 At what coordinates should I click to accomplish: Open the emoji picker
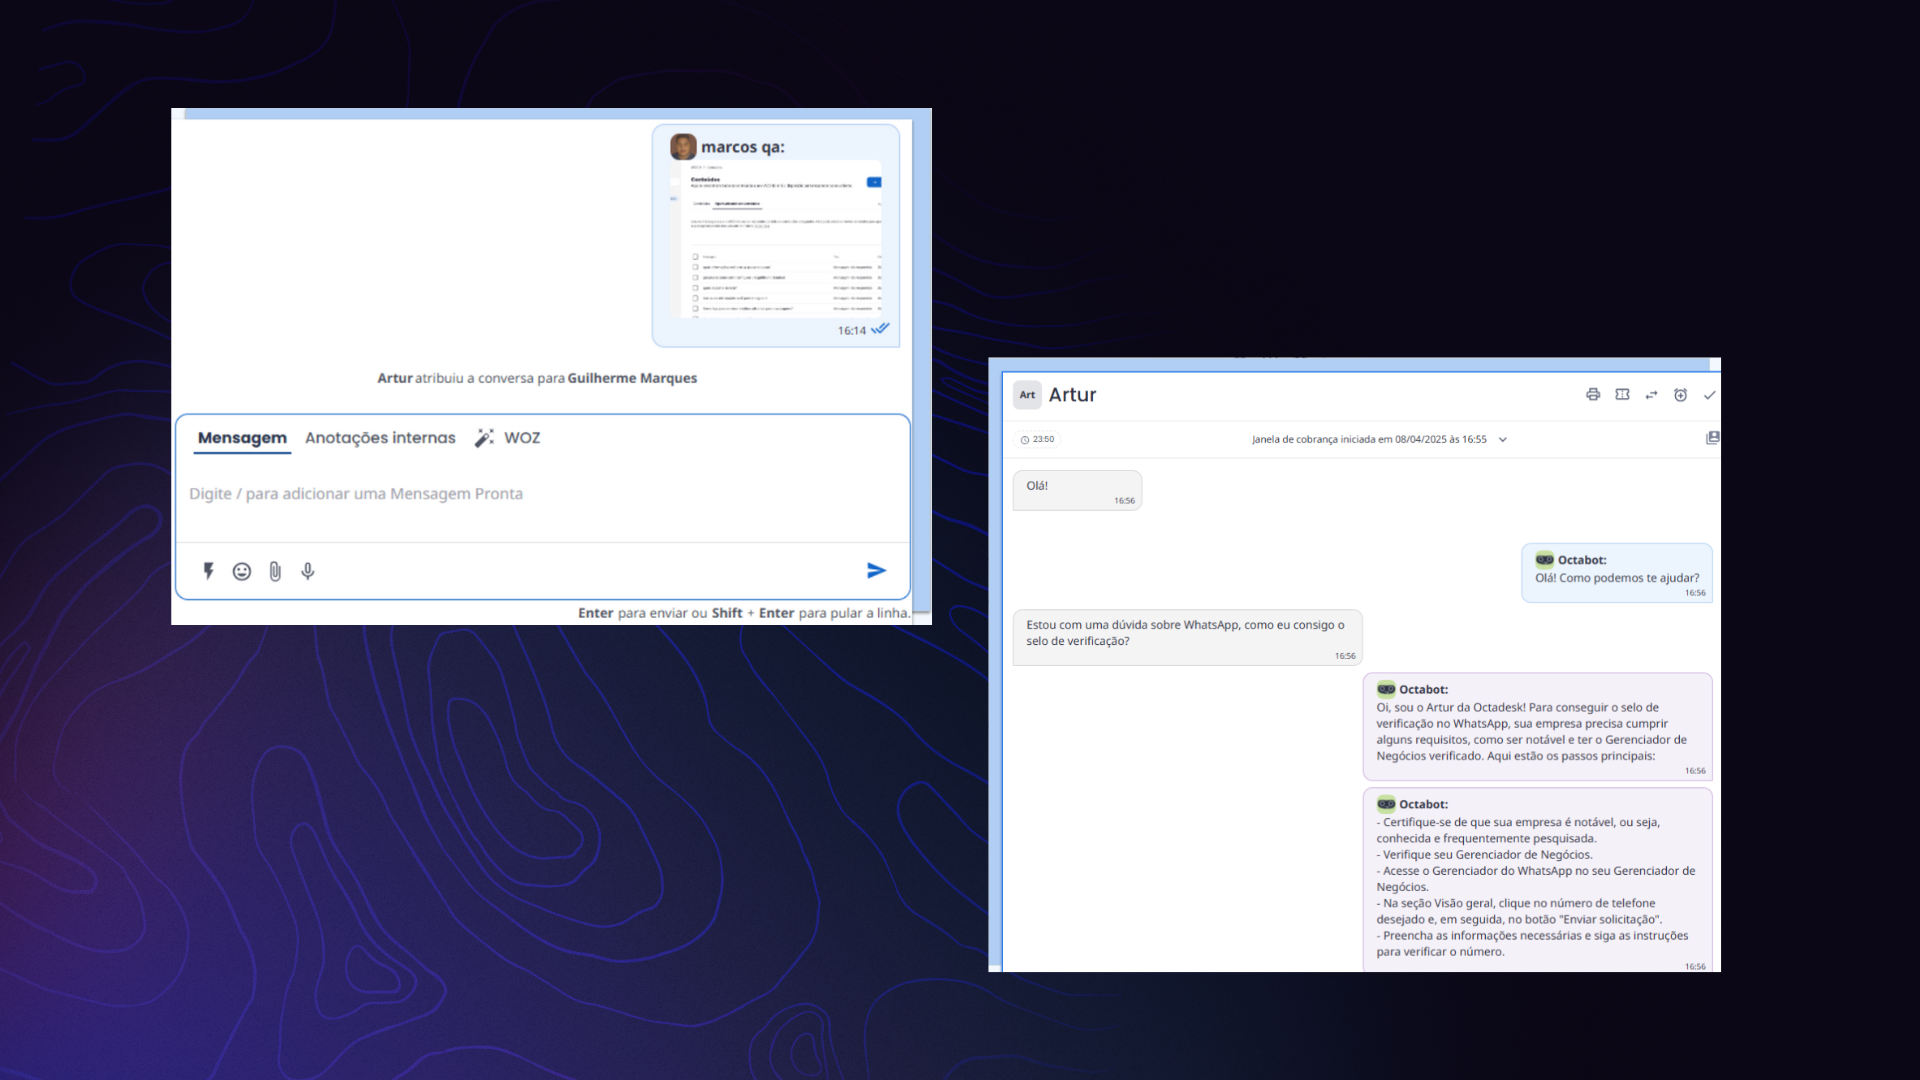(x=241, y=571)
